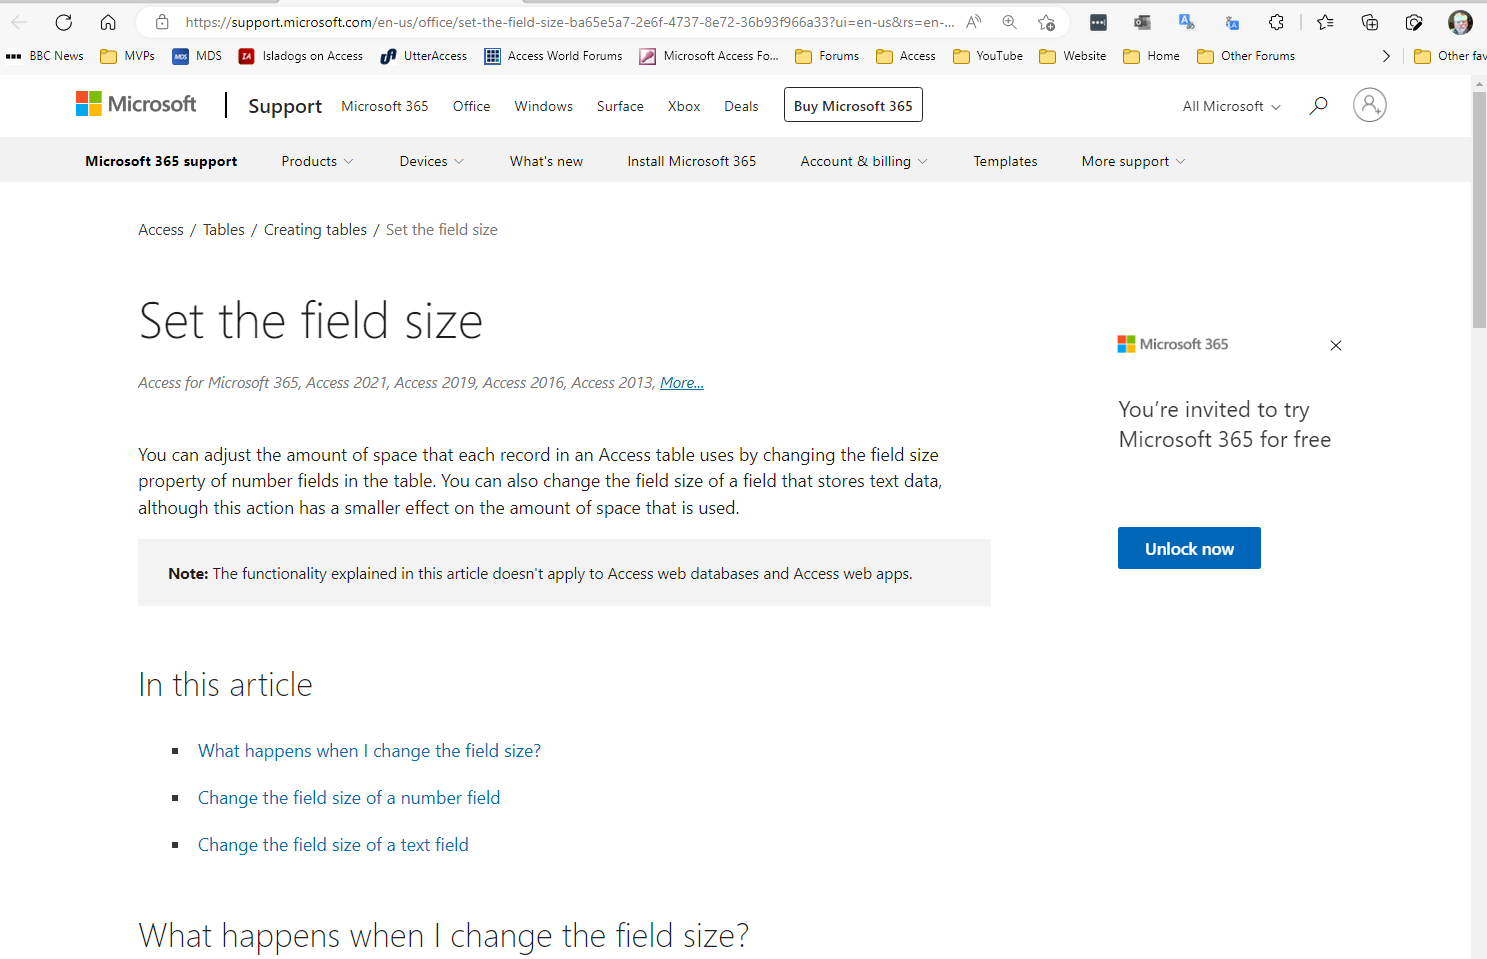This screenshot has width=1487, height=959.
Task: Open Xbox in top navigation
Action: click(684, 106)
